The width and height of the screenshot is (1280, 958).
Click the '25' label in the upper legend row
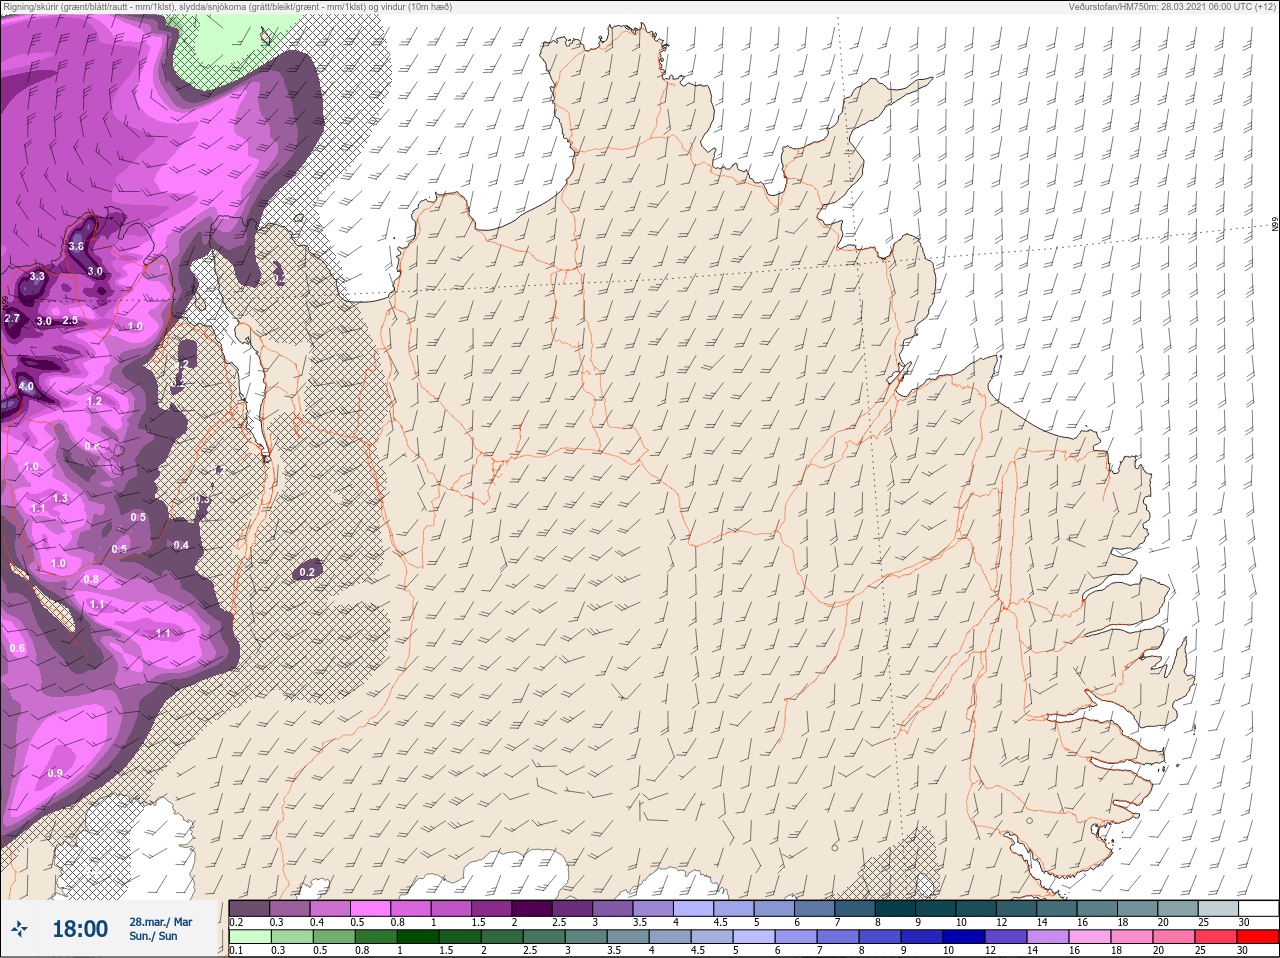coord(1202,922)
